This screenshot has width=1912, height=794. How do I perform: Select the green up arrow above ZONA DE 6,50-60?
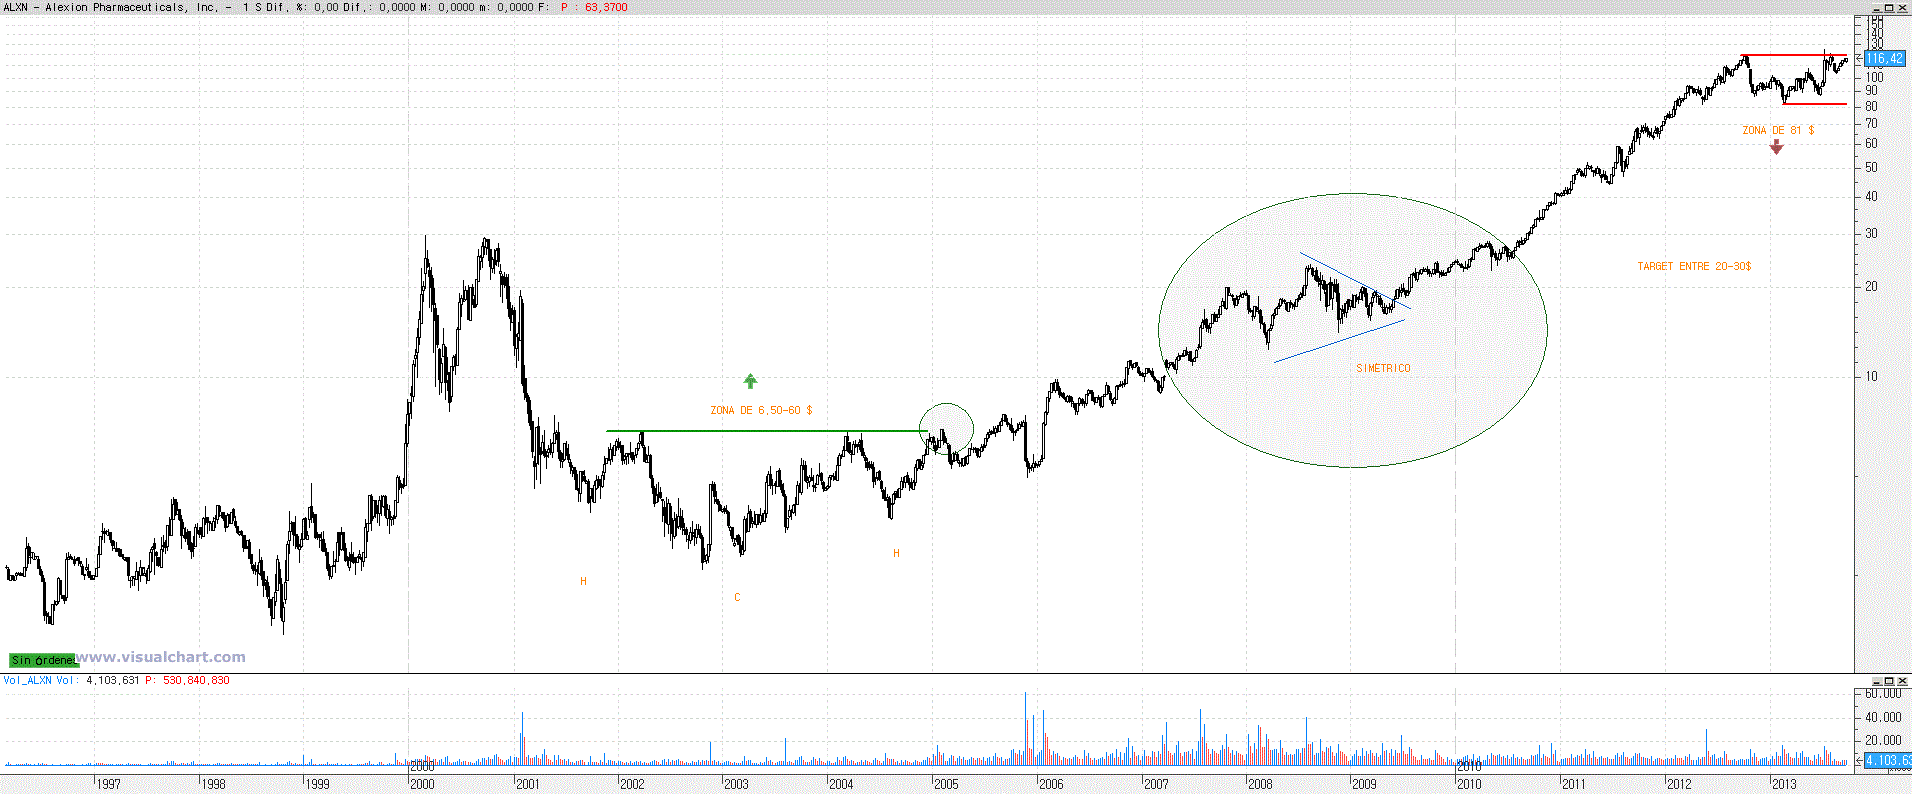(x=751, y=381)
